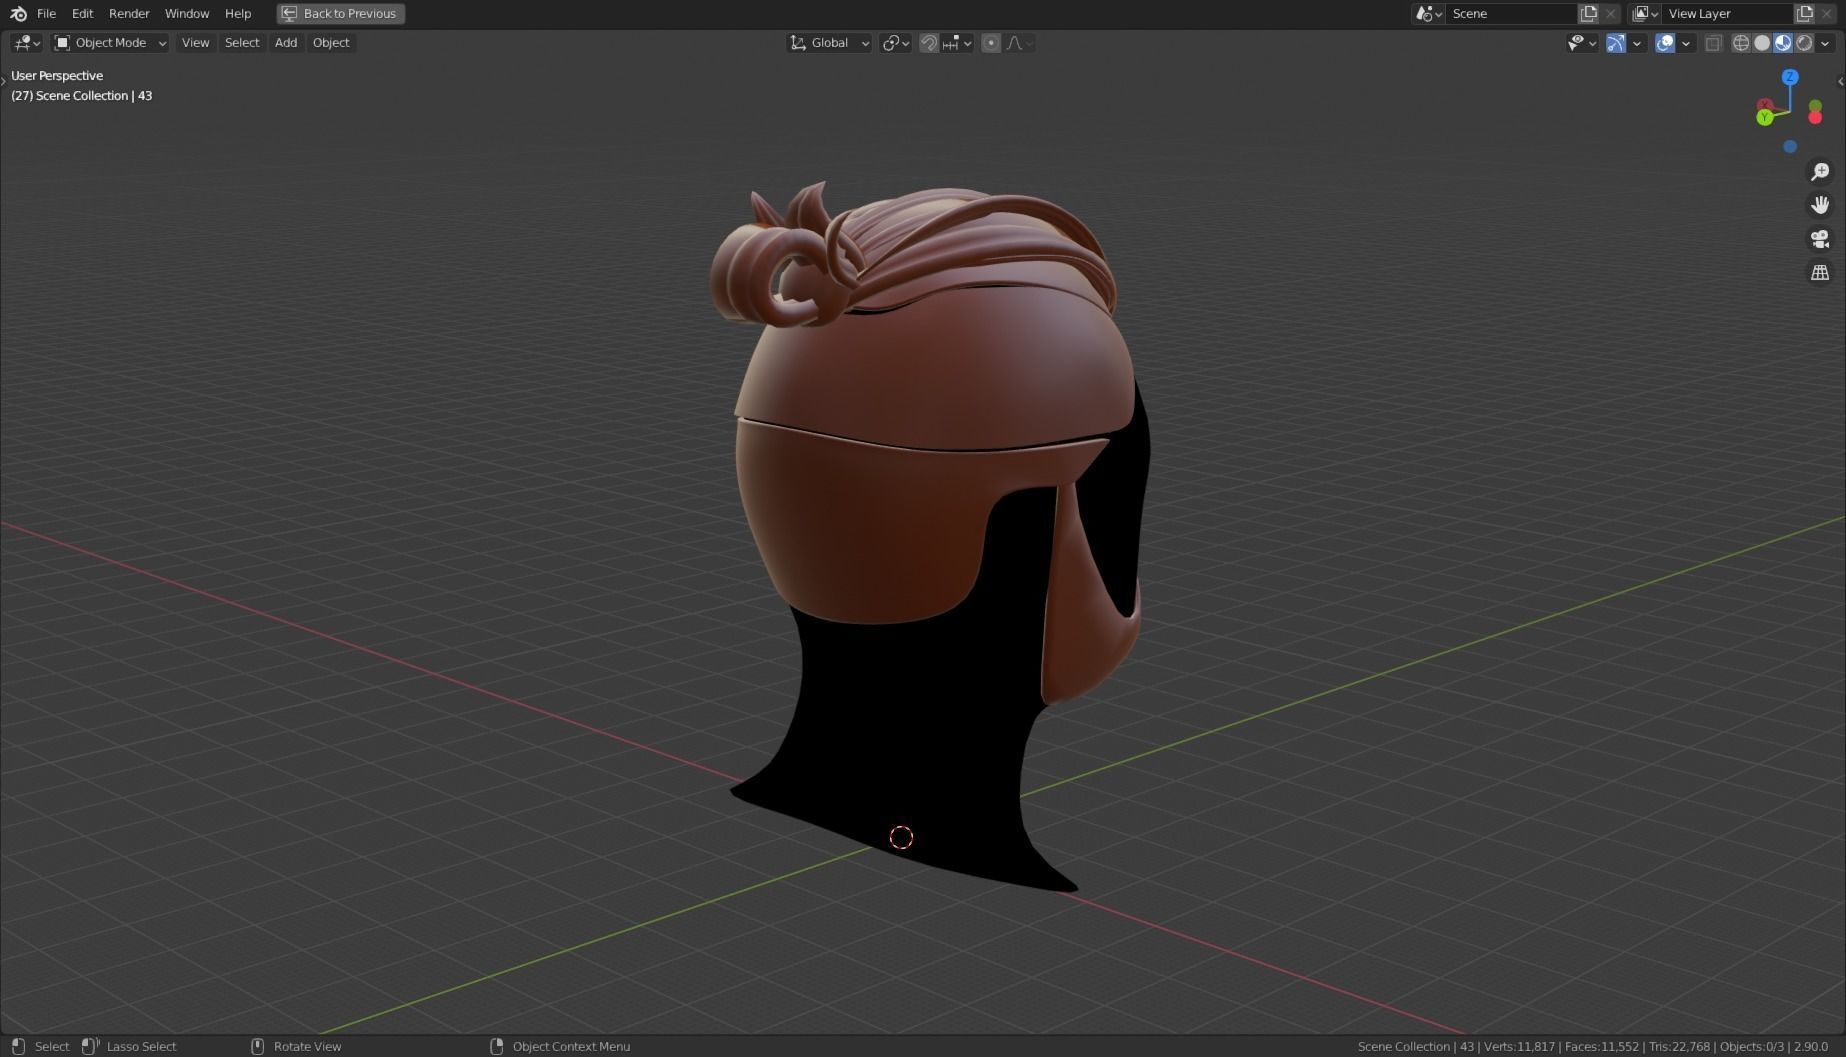Open the viewport Select menu
Viewport: 1846px width, 1057px height.
pos(242,43)
